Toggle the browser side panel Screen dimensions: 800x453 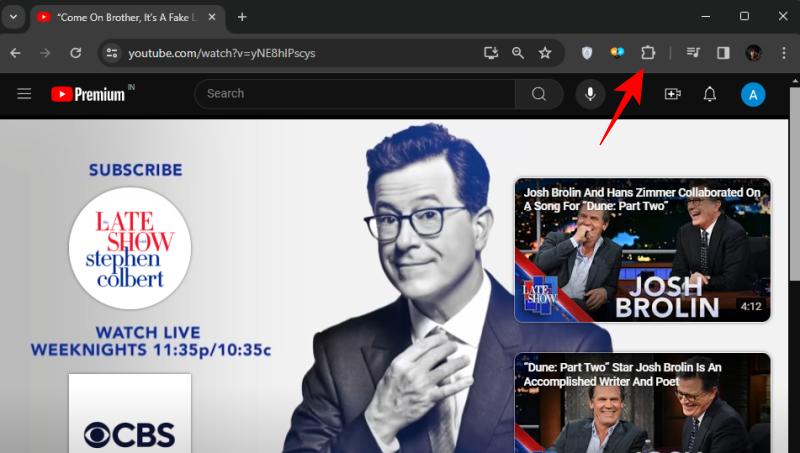(x=723, y=53)
